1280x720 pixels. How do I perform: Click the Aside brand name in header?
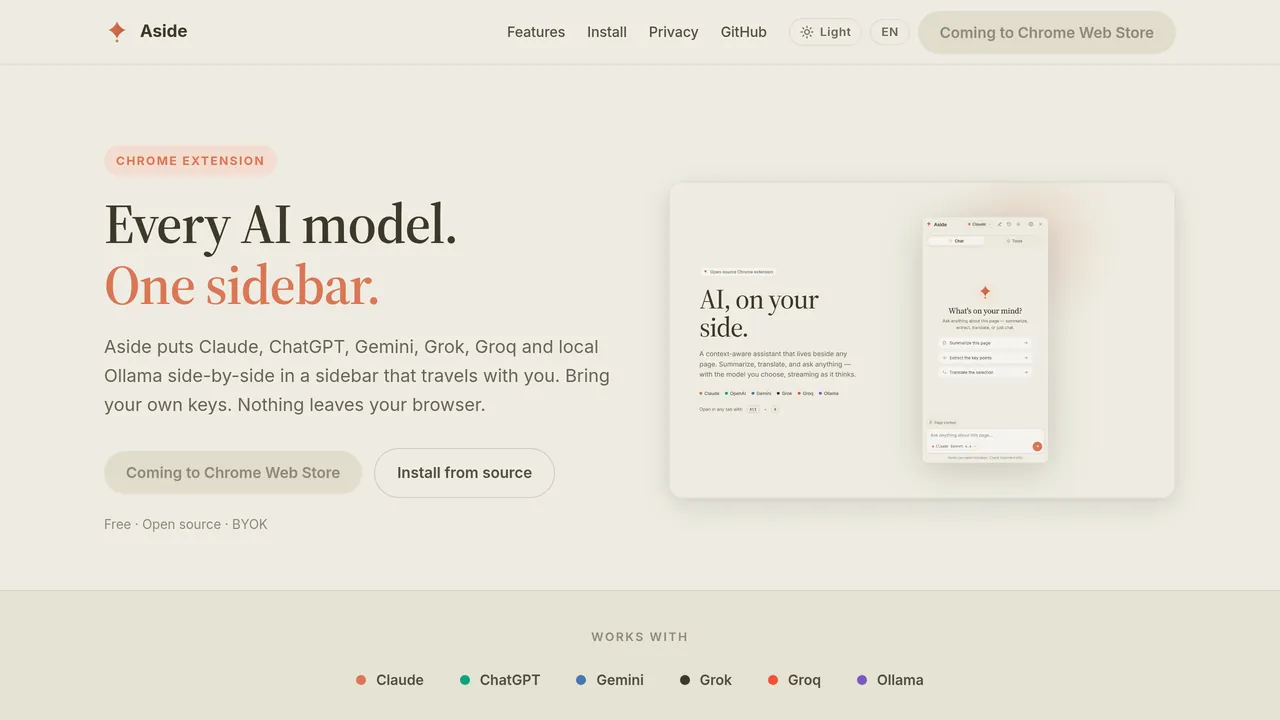tap(164, 31)
